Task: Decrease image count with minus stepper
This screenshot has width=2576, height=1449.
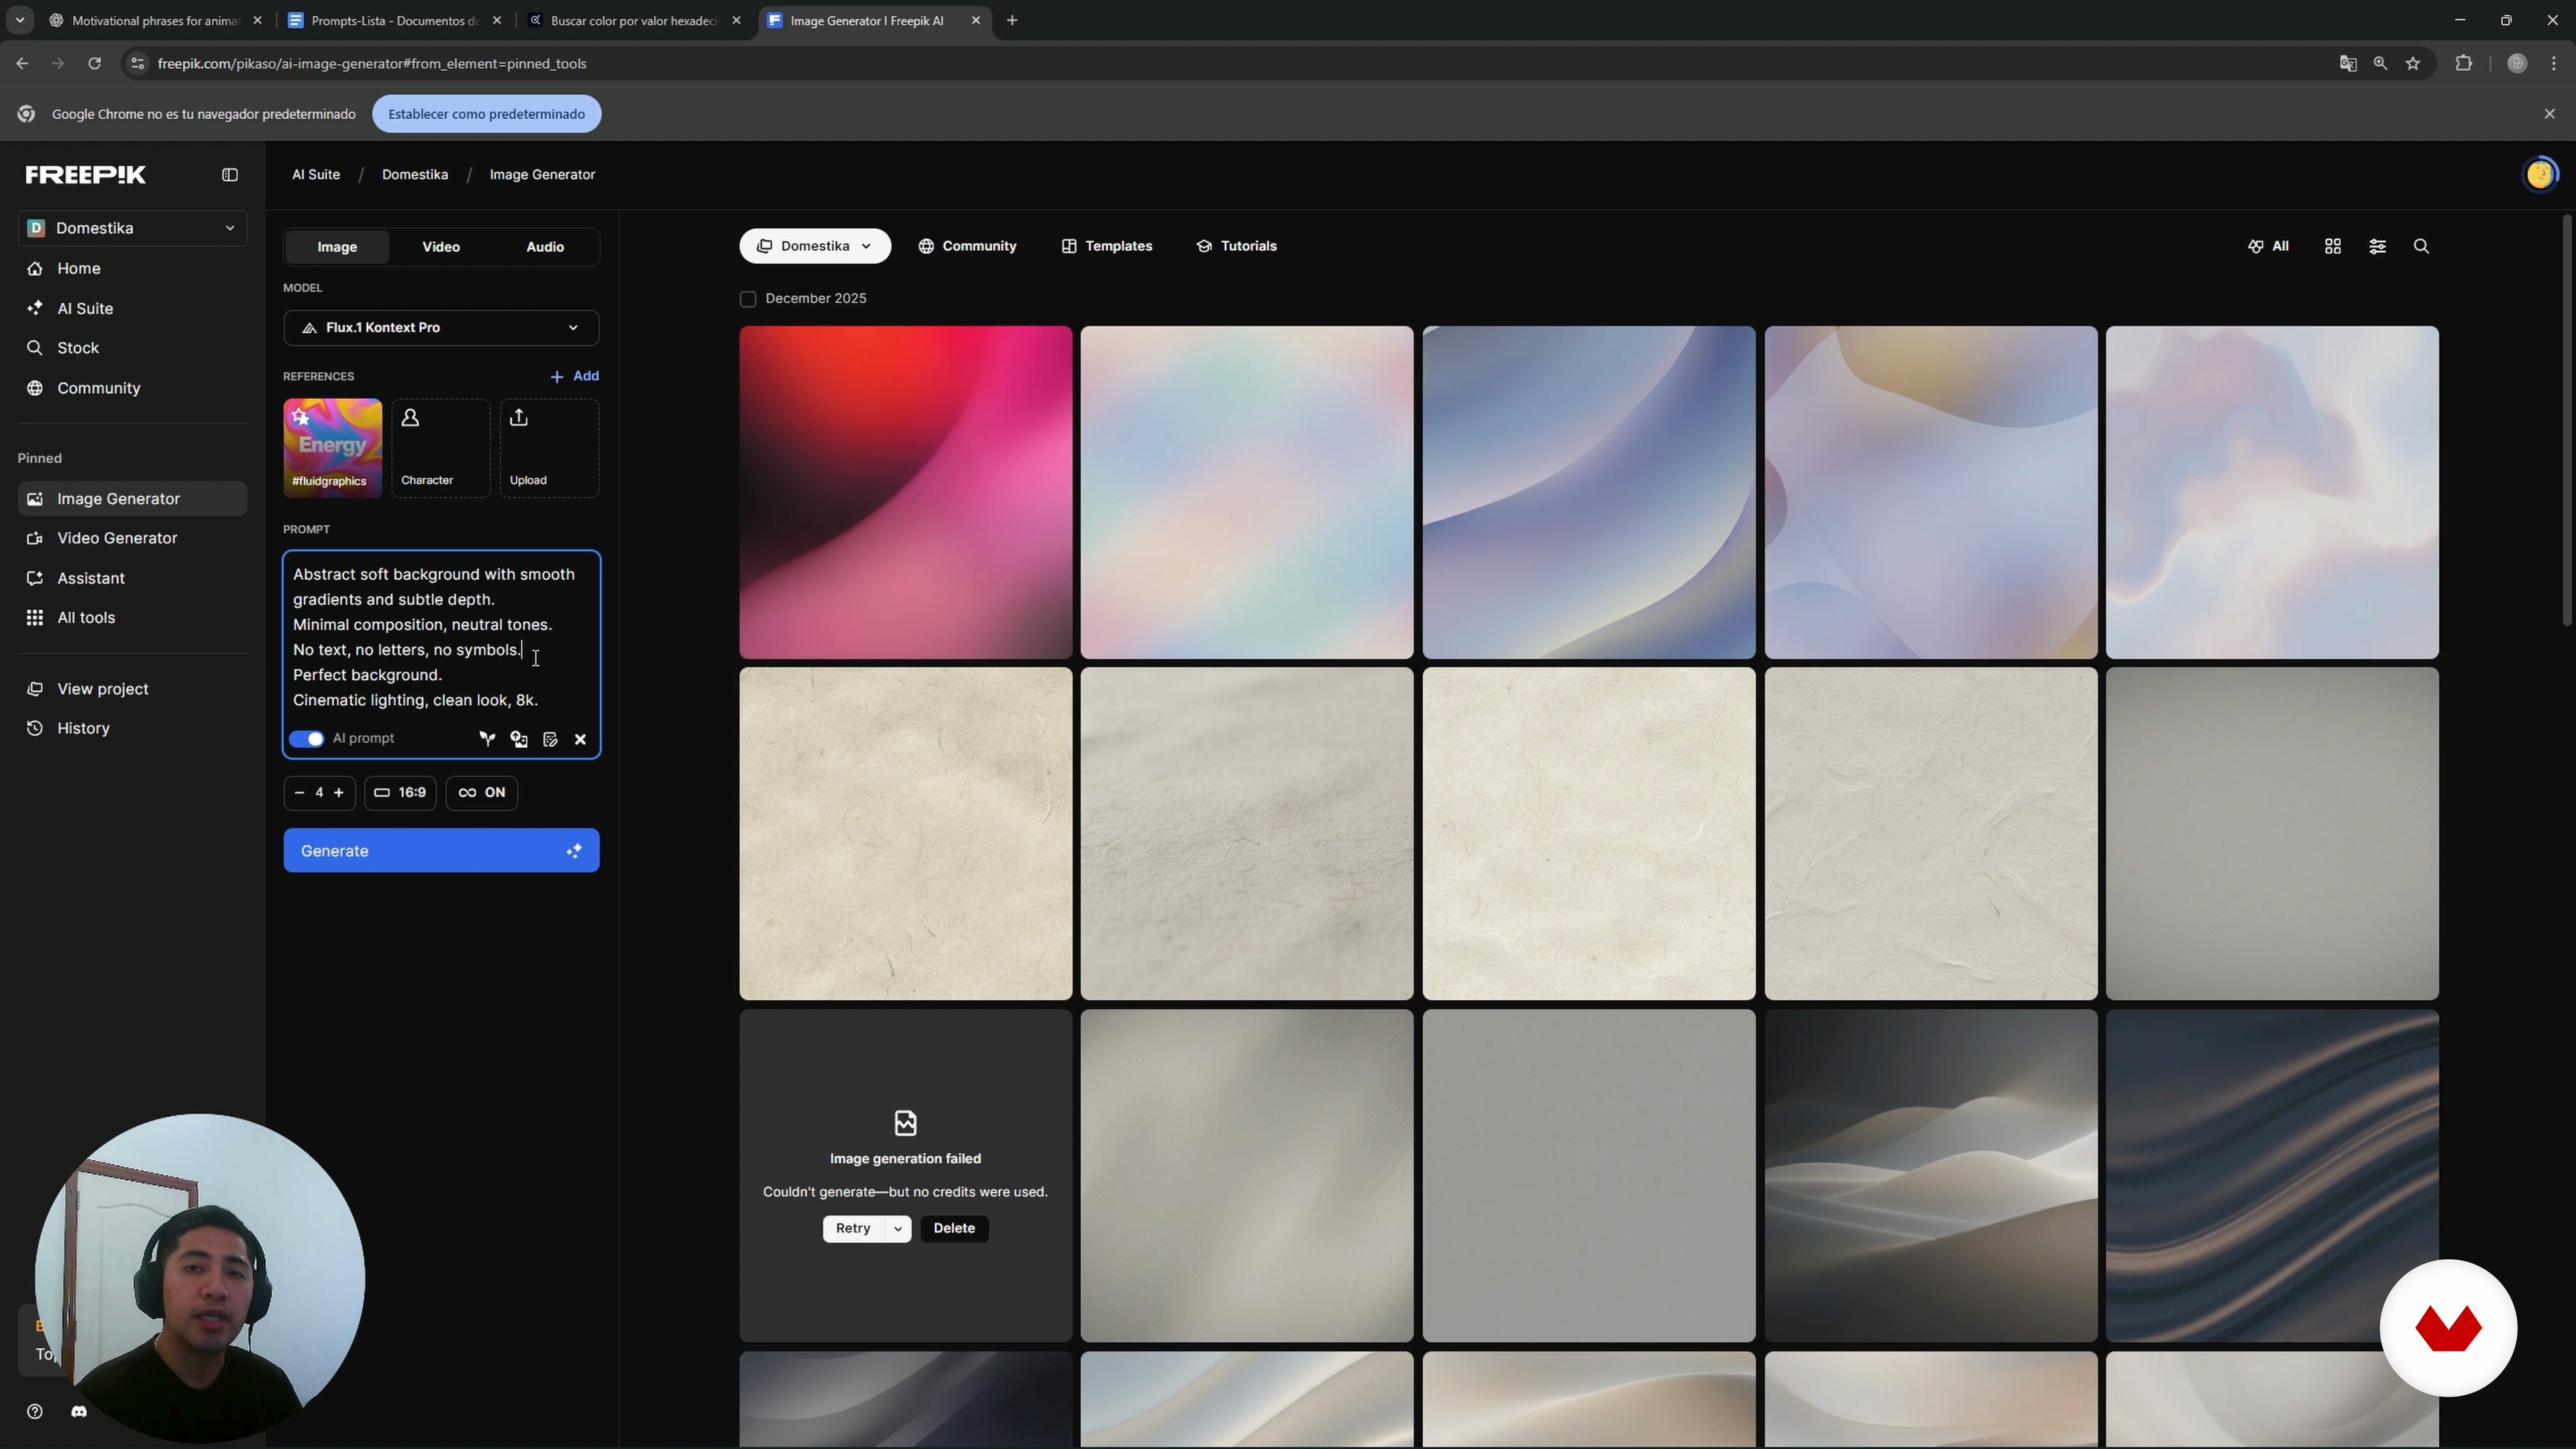Action: coord(299,793)
